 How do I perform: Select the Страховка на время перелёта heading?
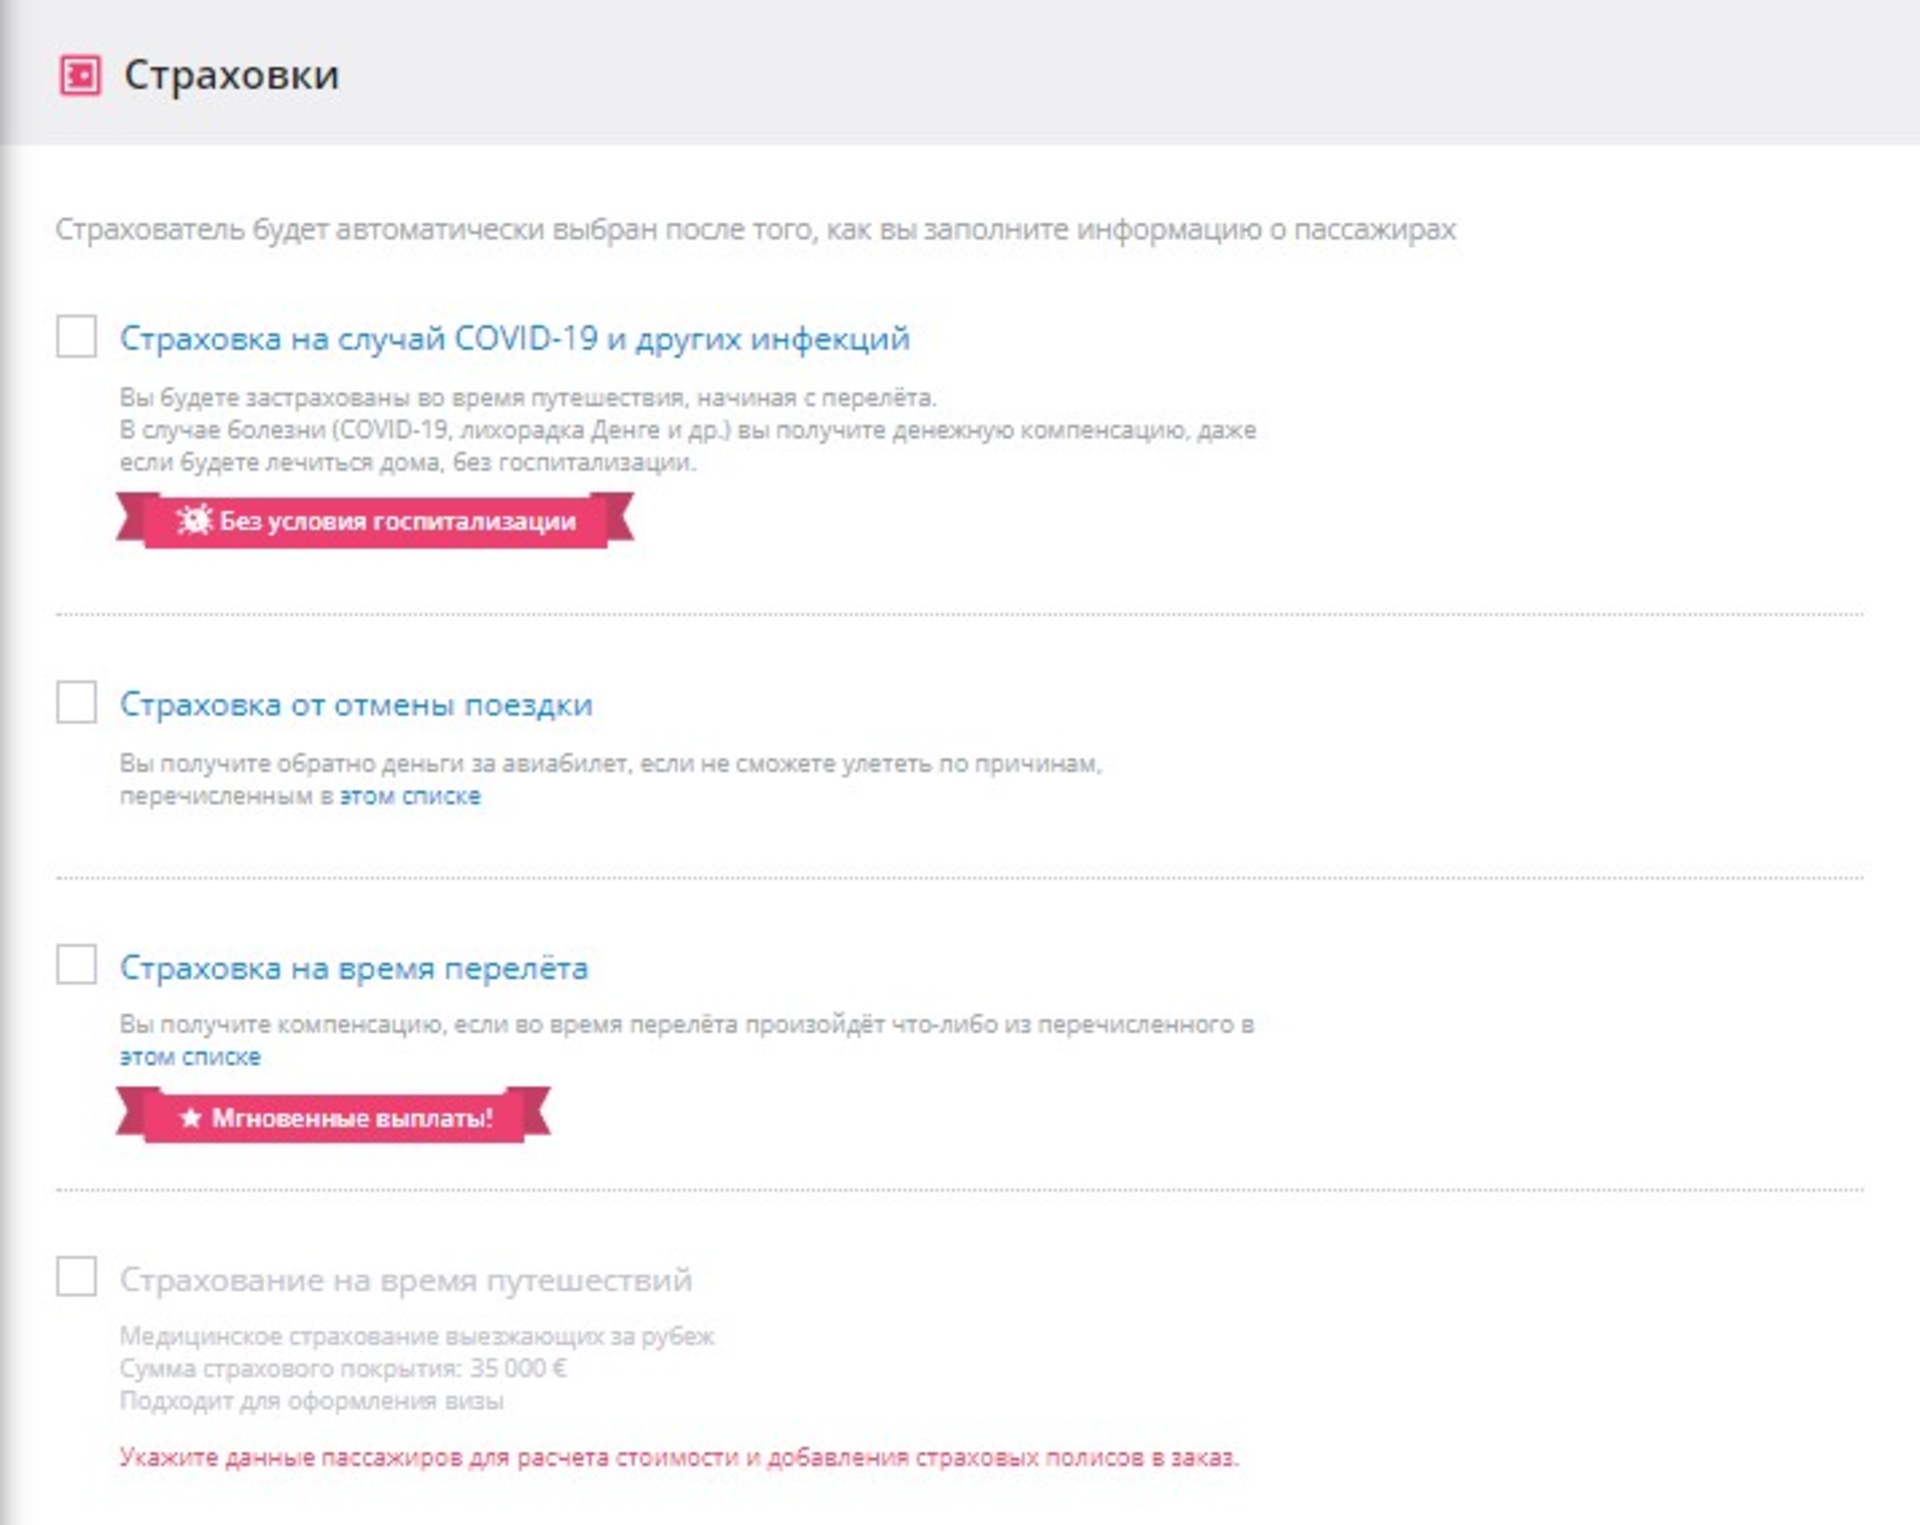[x=353, y=967]
